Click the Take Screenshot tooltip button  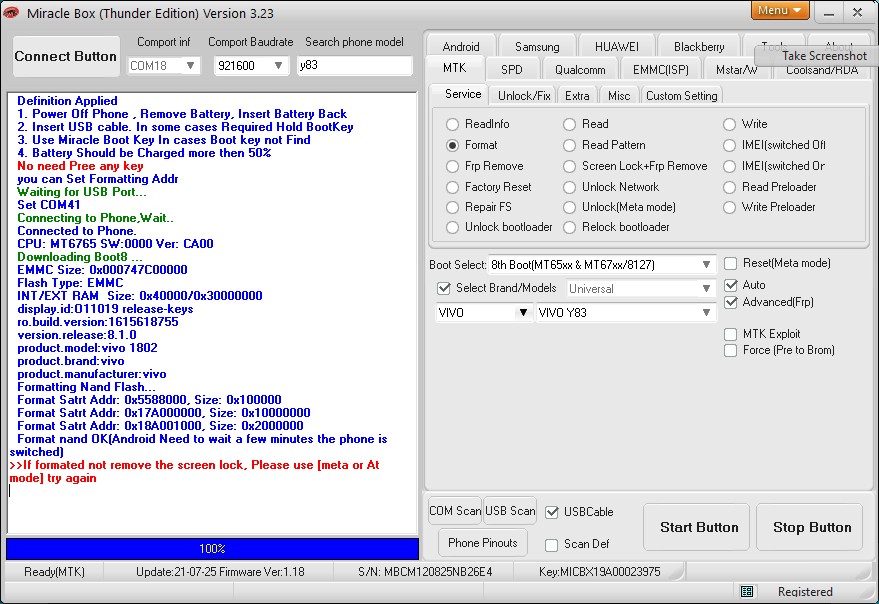point(817,56)
